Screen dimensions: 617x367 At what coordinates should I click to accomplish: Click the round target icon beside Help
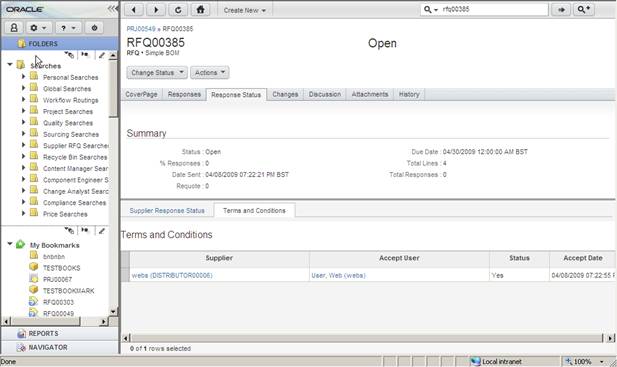(x=94, y=28)
